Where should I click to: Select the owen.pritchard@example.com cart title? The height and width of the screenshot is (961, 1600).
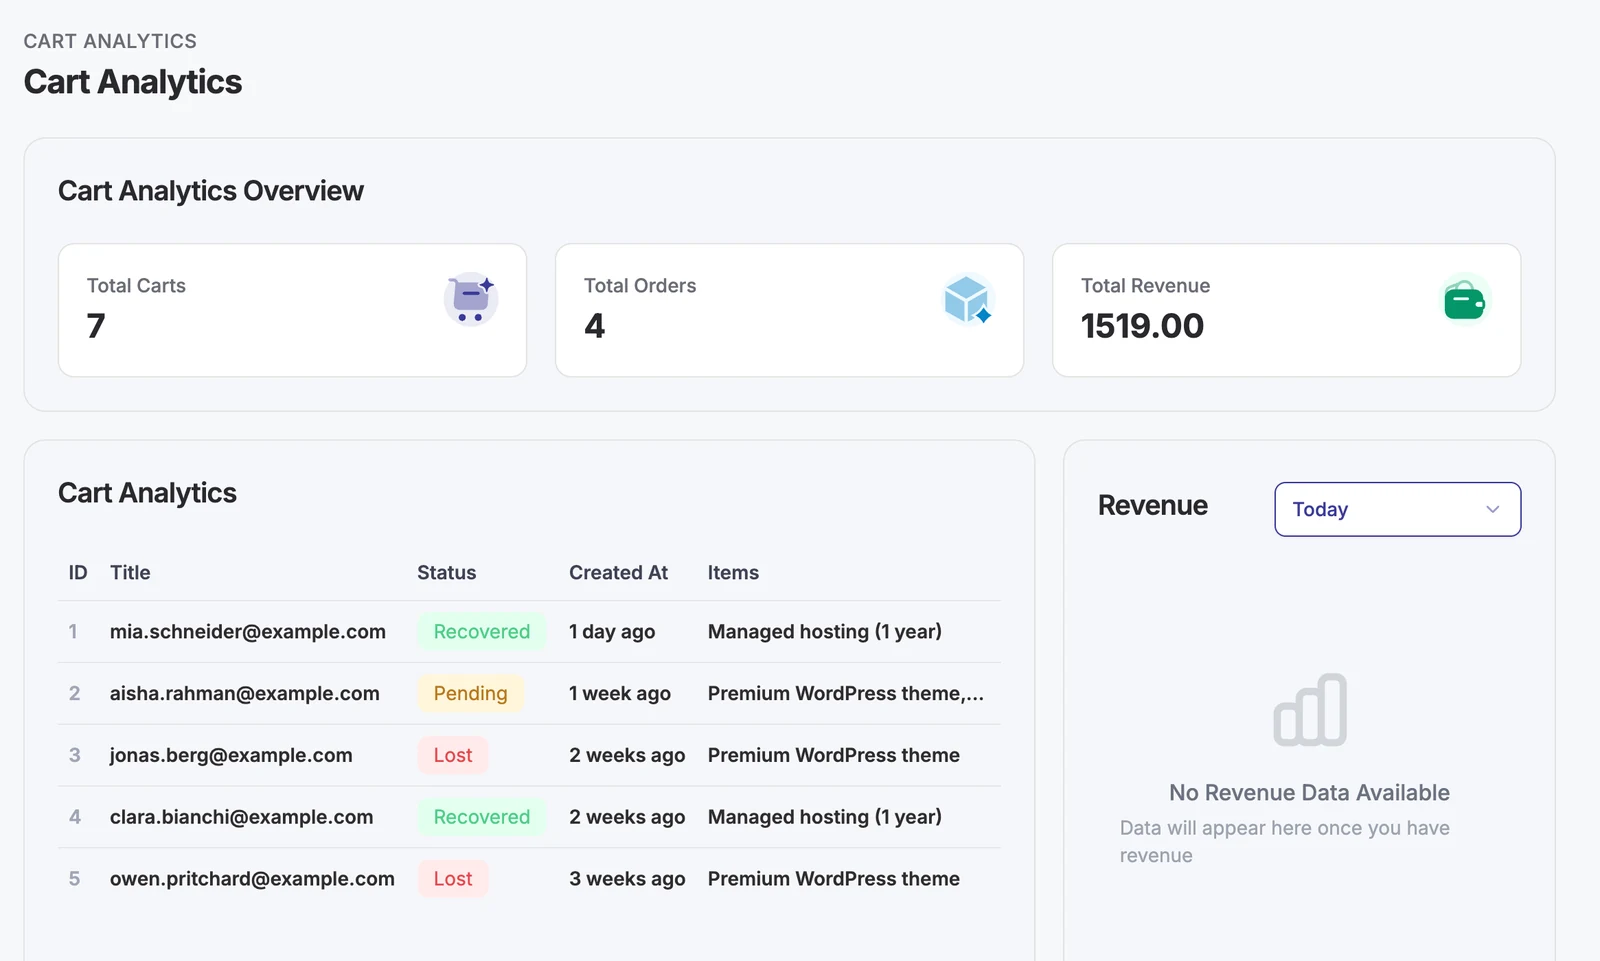coord(252,879)
